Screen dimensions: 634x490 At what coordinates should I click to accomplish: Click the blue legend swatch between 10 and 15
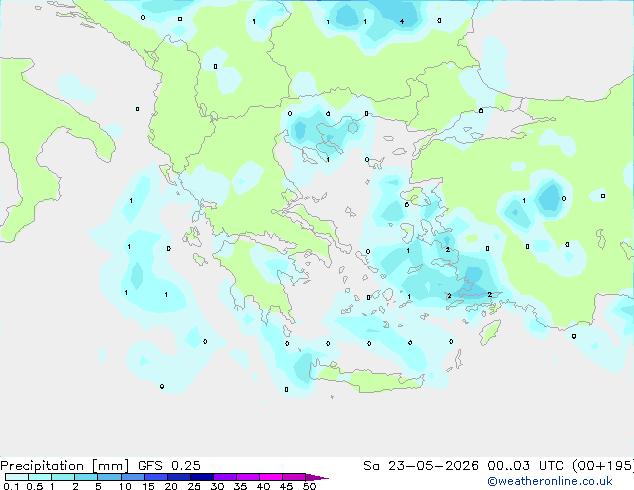[x=133, y=477]
